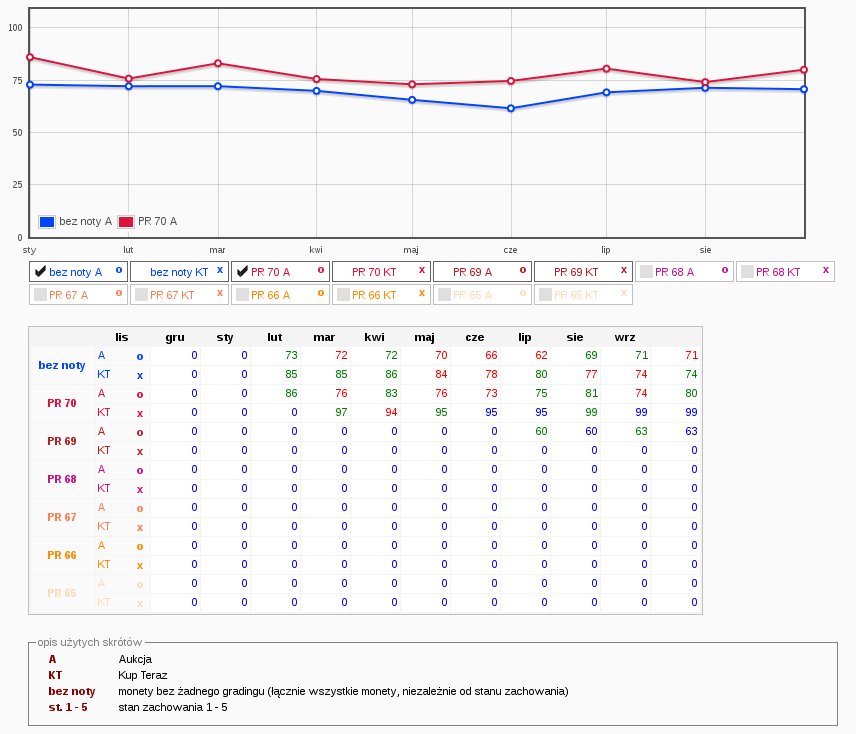The height and width of the screenshot is (734, 856).
Task: Click the 'PR 69' row header in table
Action: (62, 440)
